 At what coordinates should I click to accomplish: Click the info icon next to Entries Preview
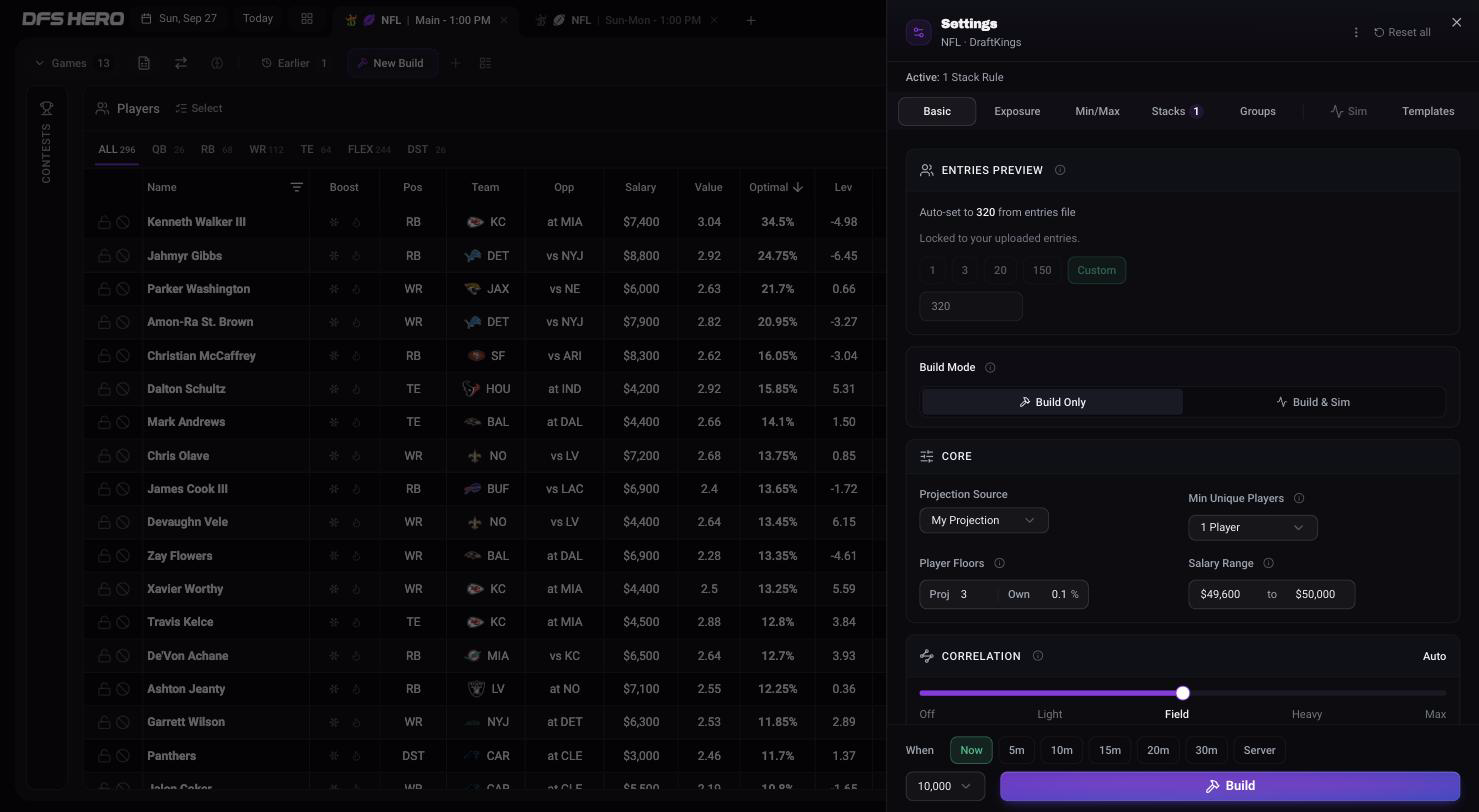[1060, 170]
